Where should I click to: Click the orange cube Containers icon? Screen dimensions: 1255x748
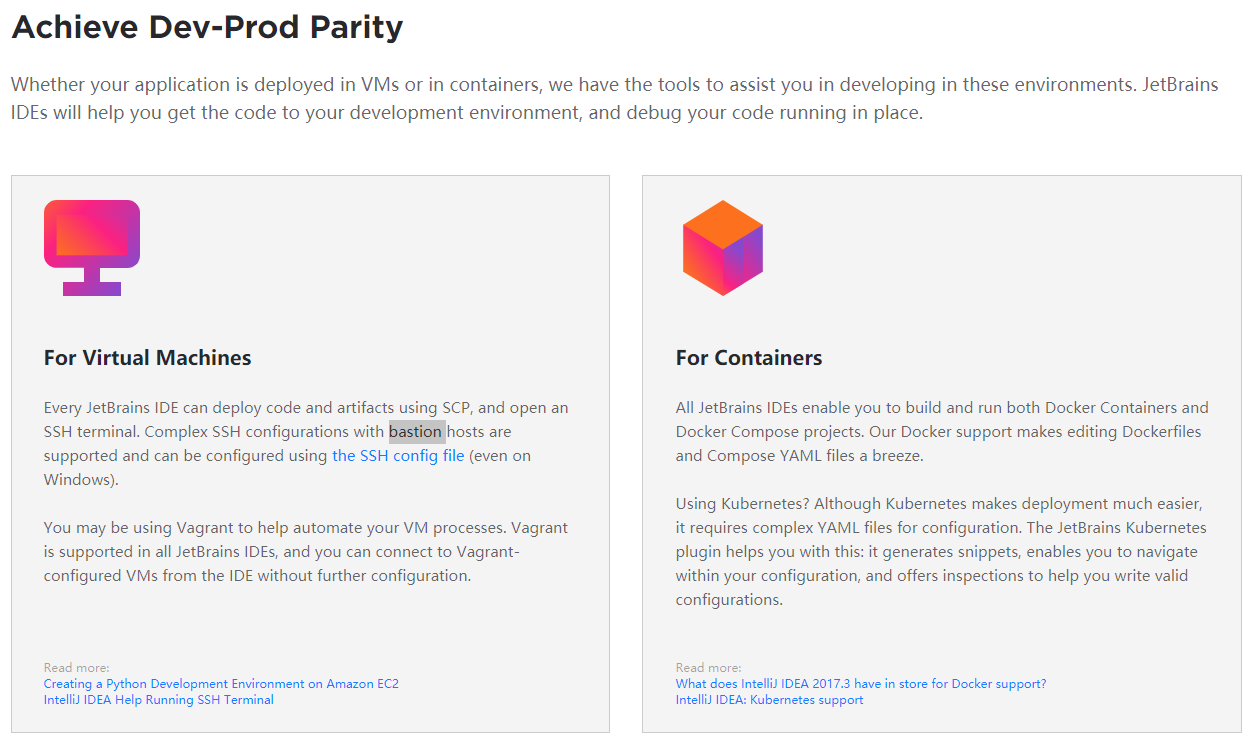click(722, 248)
